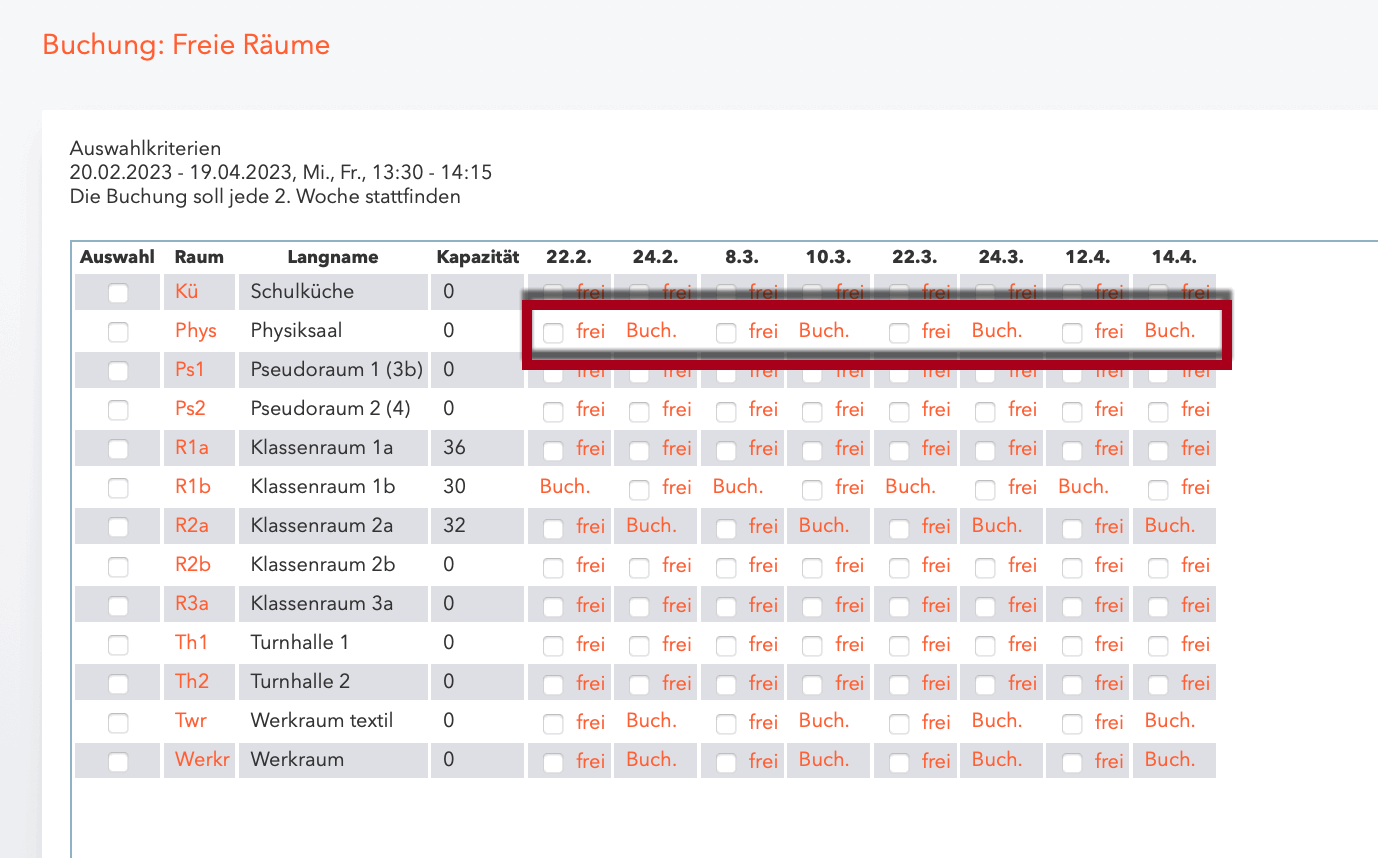This screenshot has height=858, width=1378.
Task: View Physiksaal's Buch. booking on 14.4.
Action: pyautogui.click(x=1170, y=330)
